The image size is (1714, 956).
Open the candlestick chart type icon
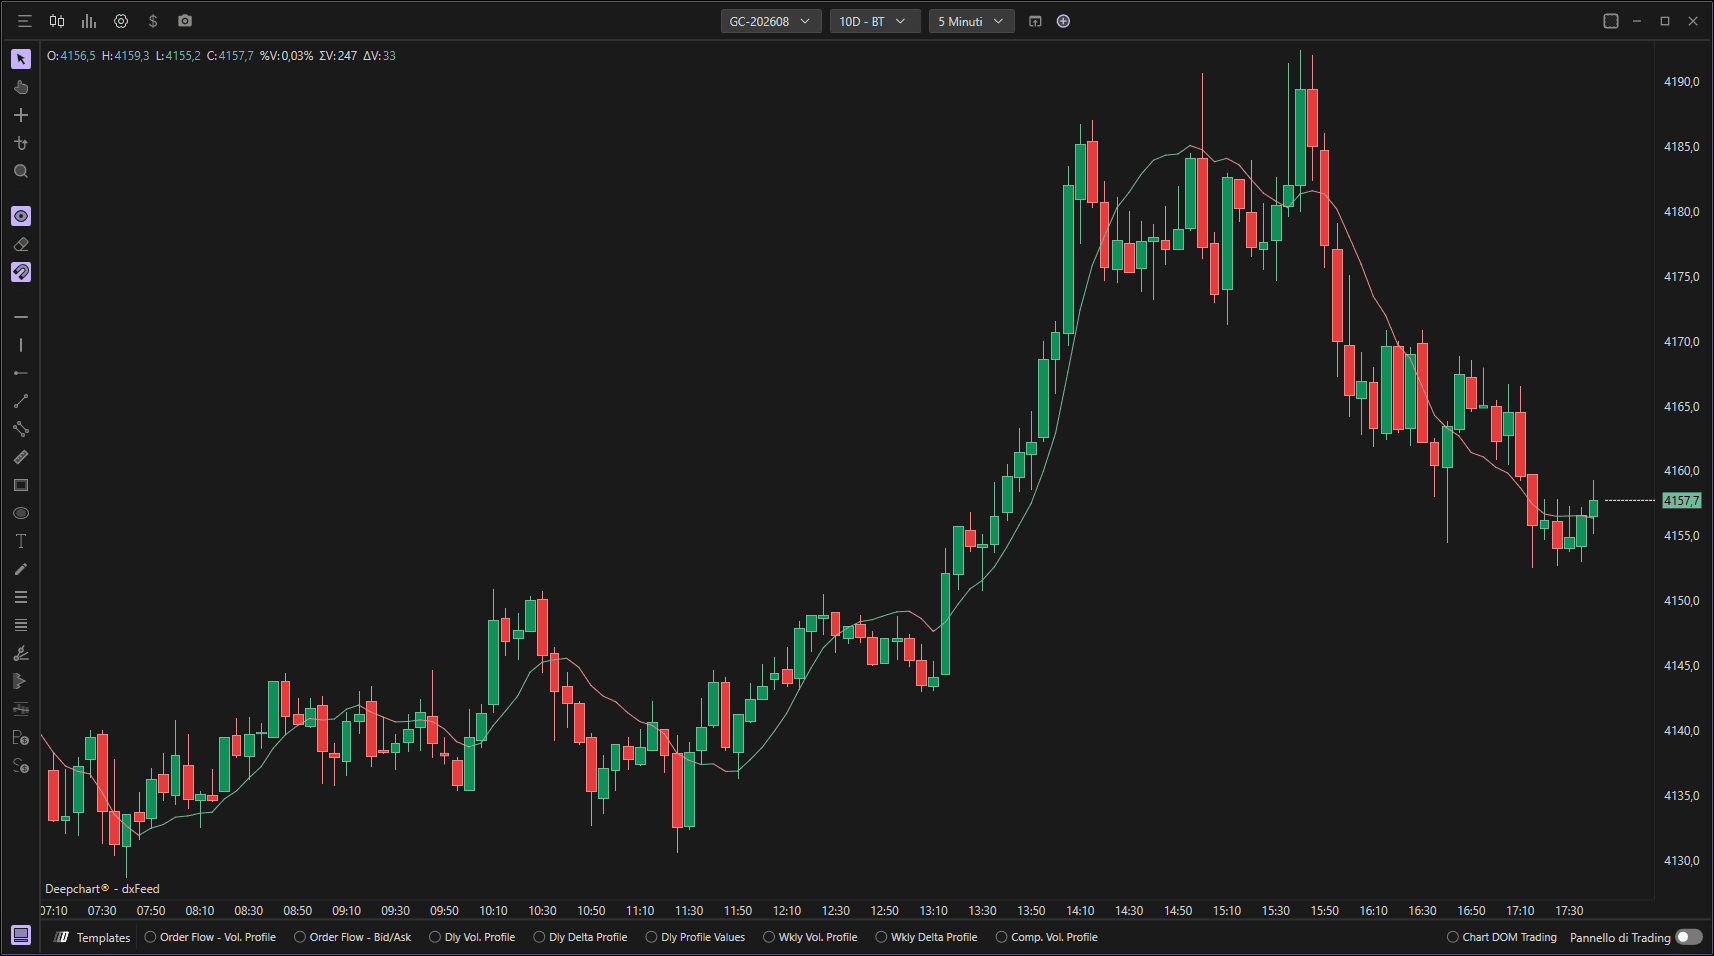pyautogui.click(x=57, y=21)
